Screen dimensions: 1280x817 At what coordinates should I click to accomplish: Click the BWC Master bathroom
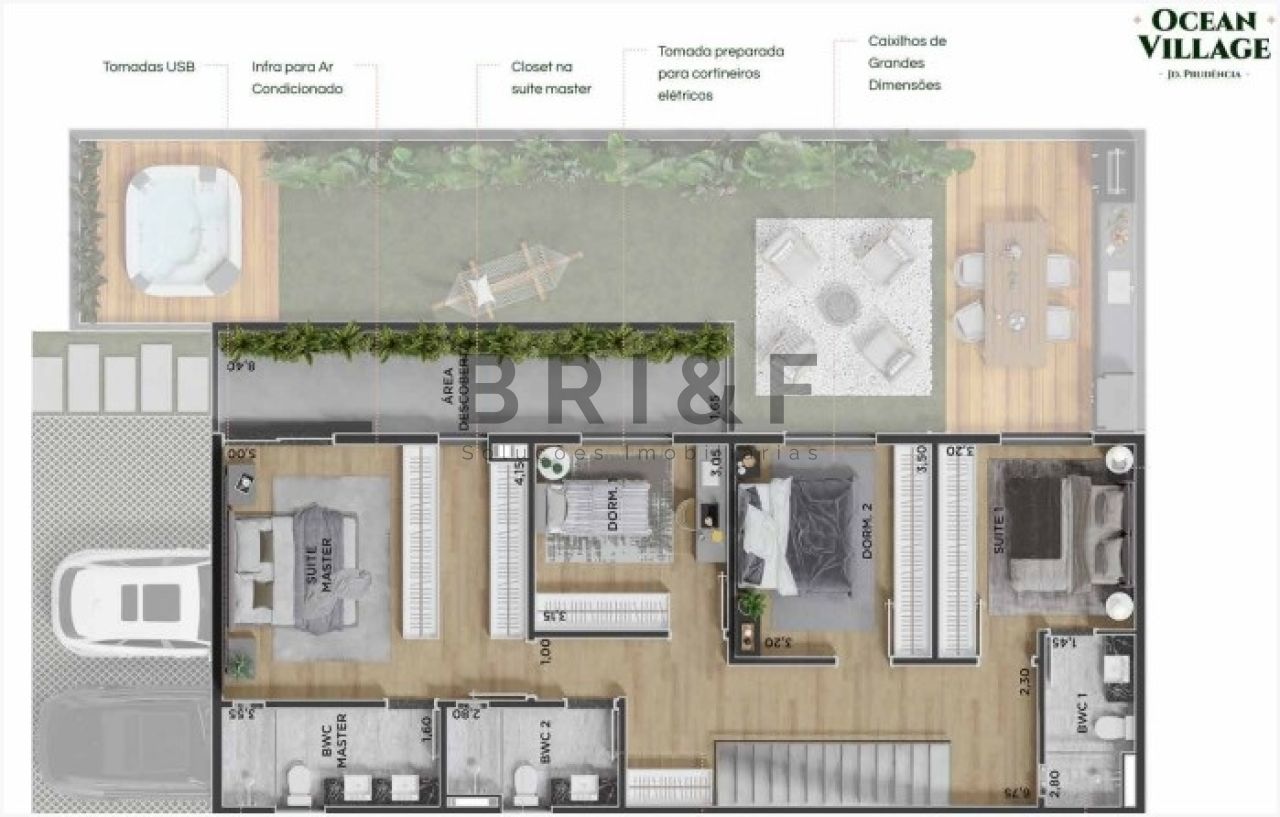click(332, 754)
